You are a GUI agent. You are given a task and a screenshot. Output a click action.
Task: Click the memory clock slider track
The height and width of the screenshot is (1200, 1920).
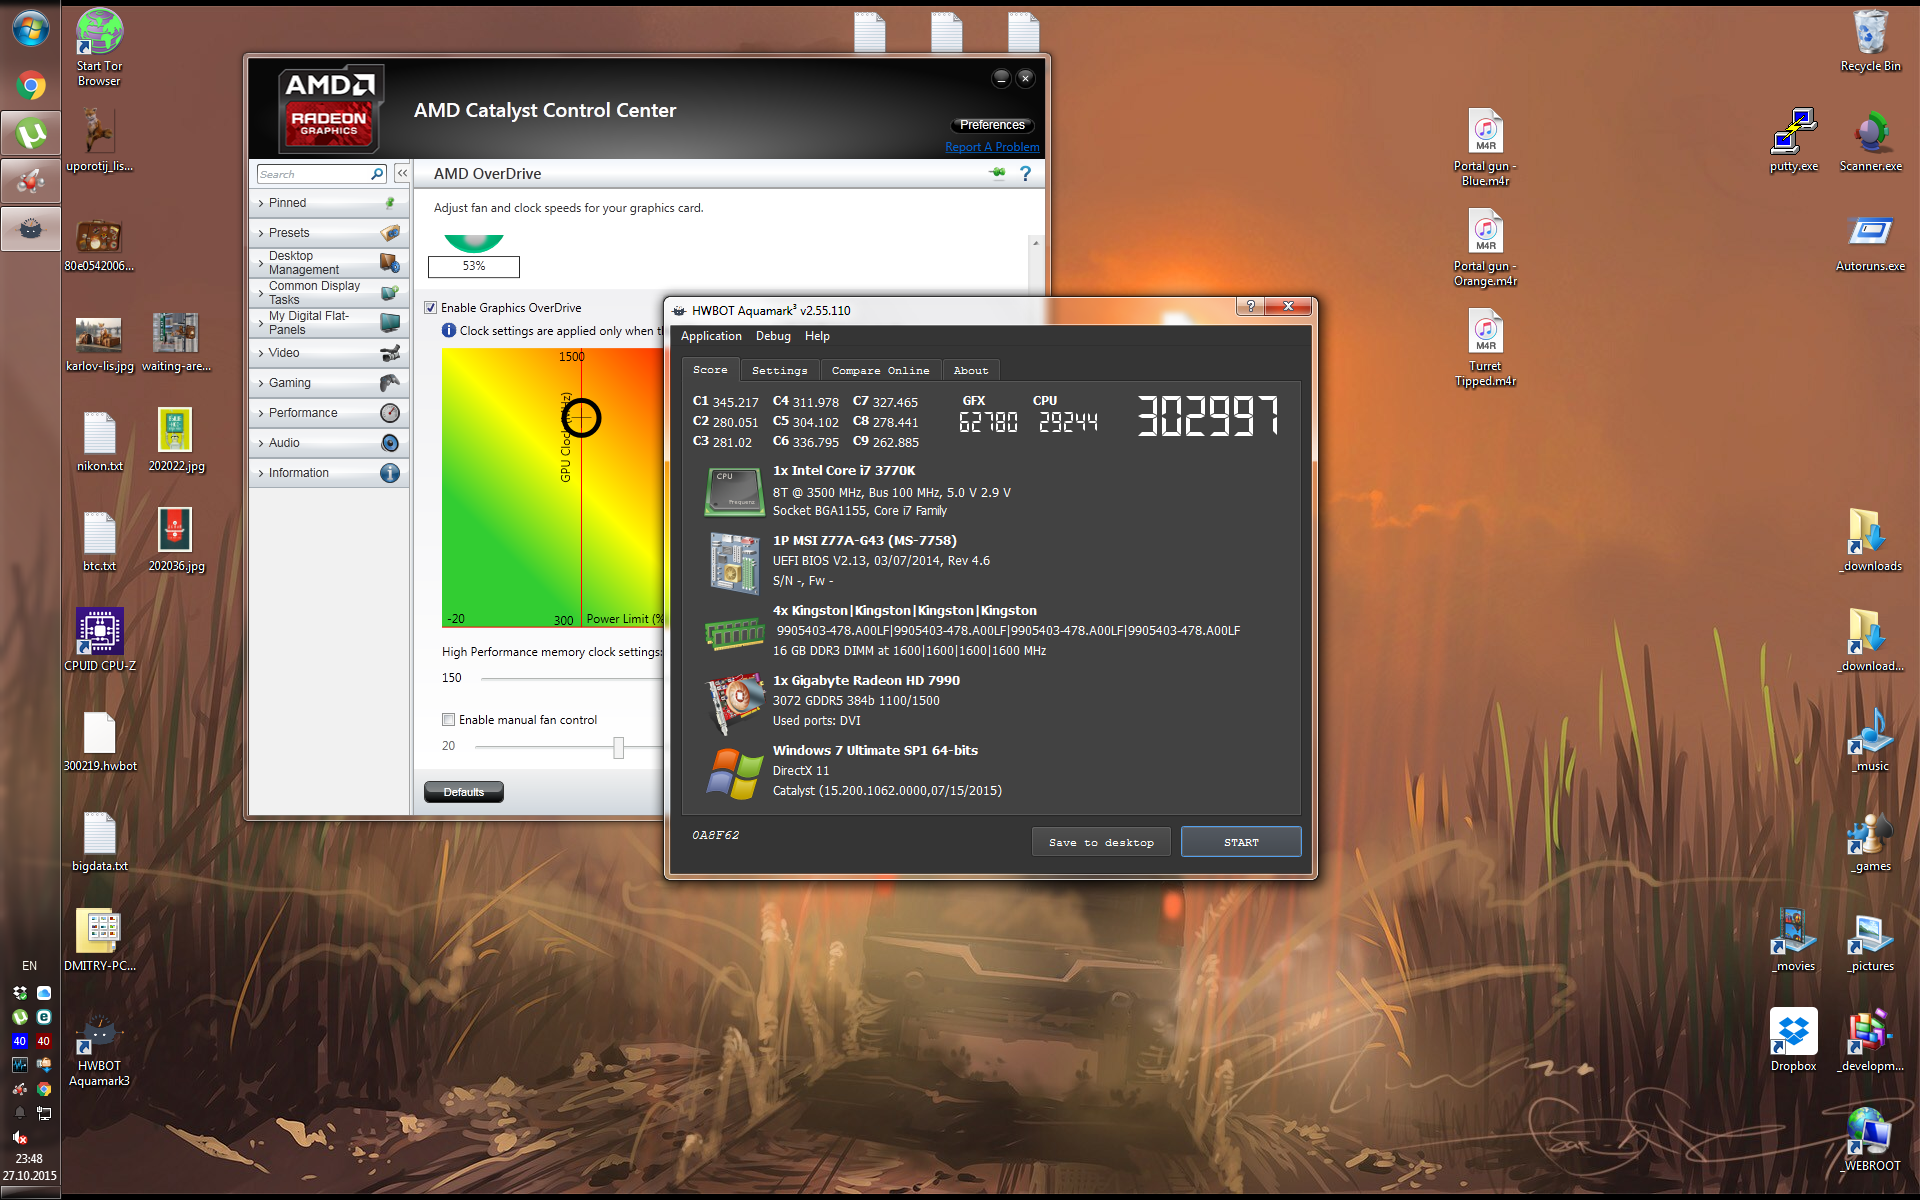point(571,678)
